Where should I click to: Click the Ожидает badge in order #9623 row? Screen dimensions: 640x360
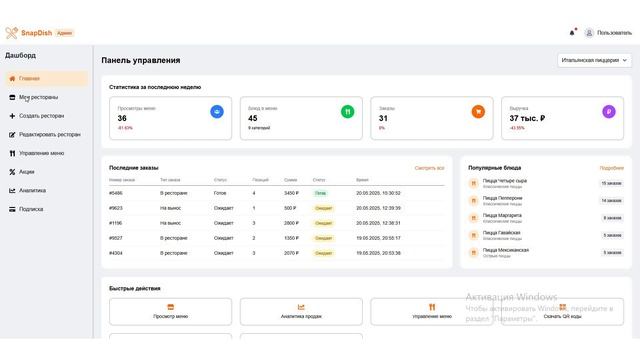323,208
